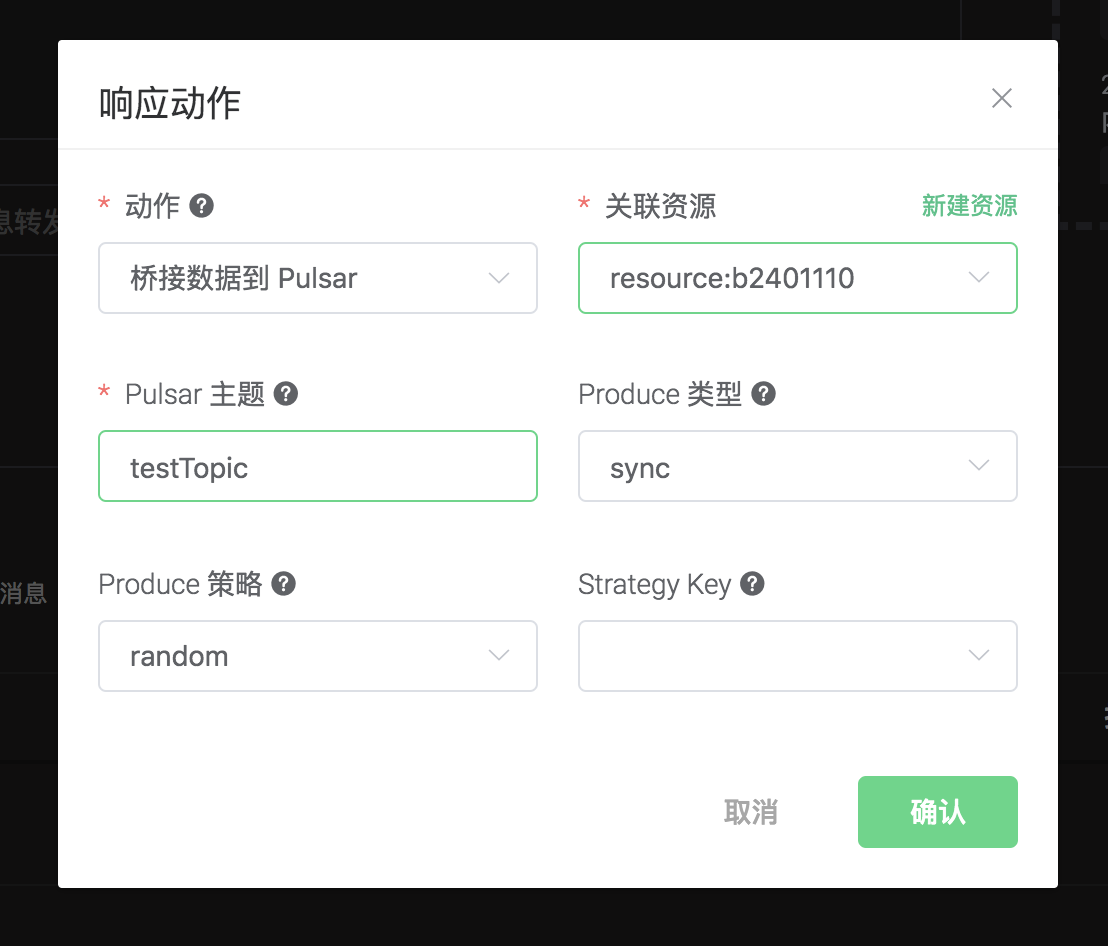Open the 动作 dropdown showing 桥接数据到 Pulsar
The height and width of the screenshot is (946, 1108).
coord(317,278)
